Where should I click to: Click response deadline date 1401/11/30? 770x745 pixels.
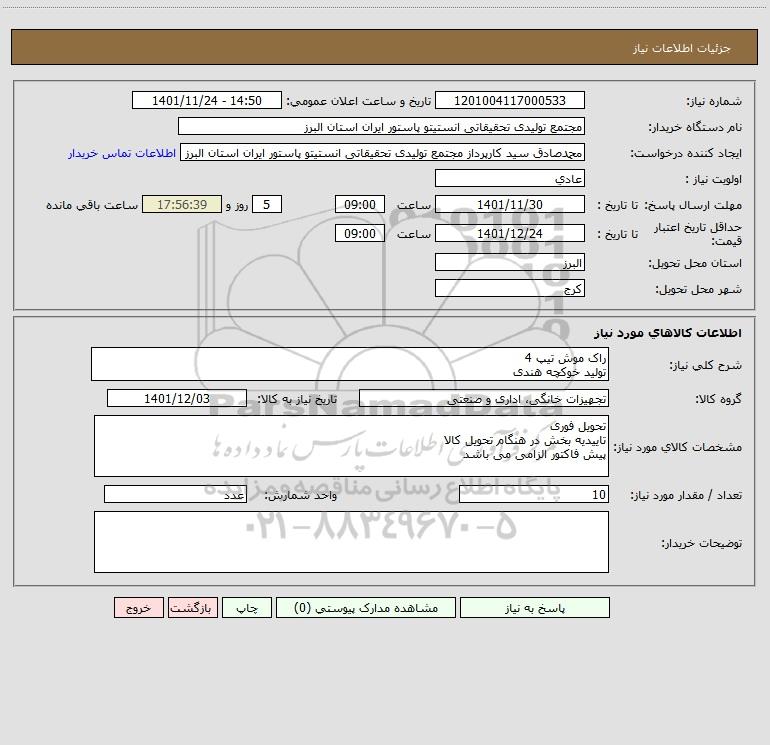coord(510,204)
